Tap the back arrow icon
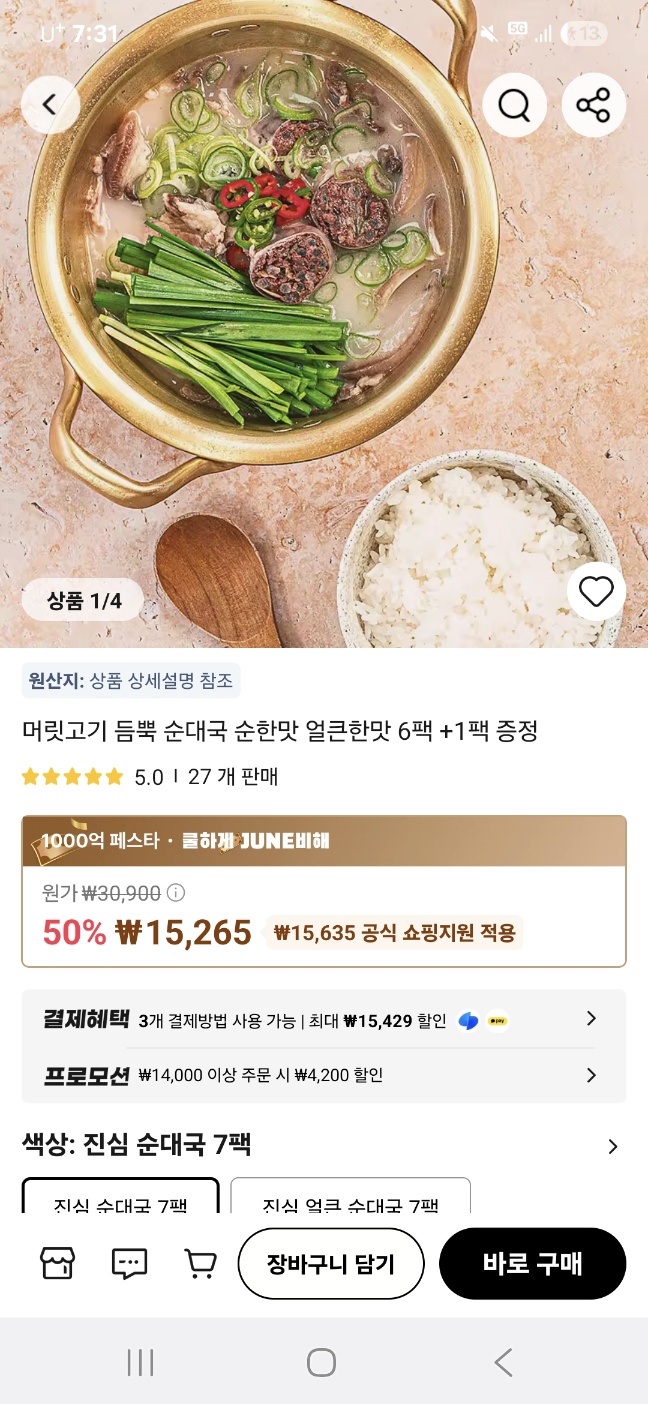Image resolution: width=648 pixels, height=1404 pixels. coord(49,104)
